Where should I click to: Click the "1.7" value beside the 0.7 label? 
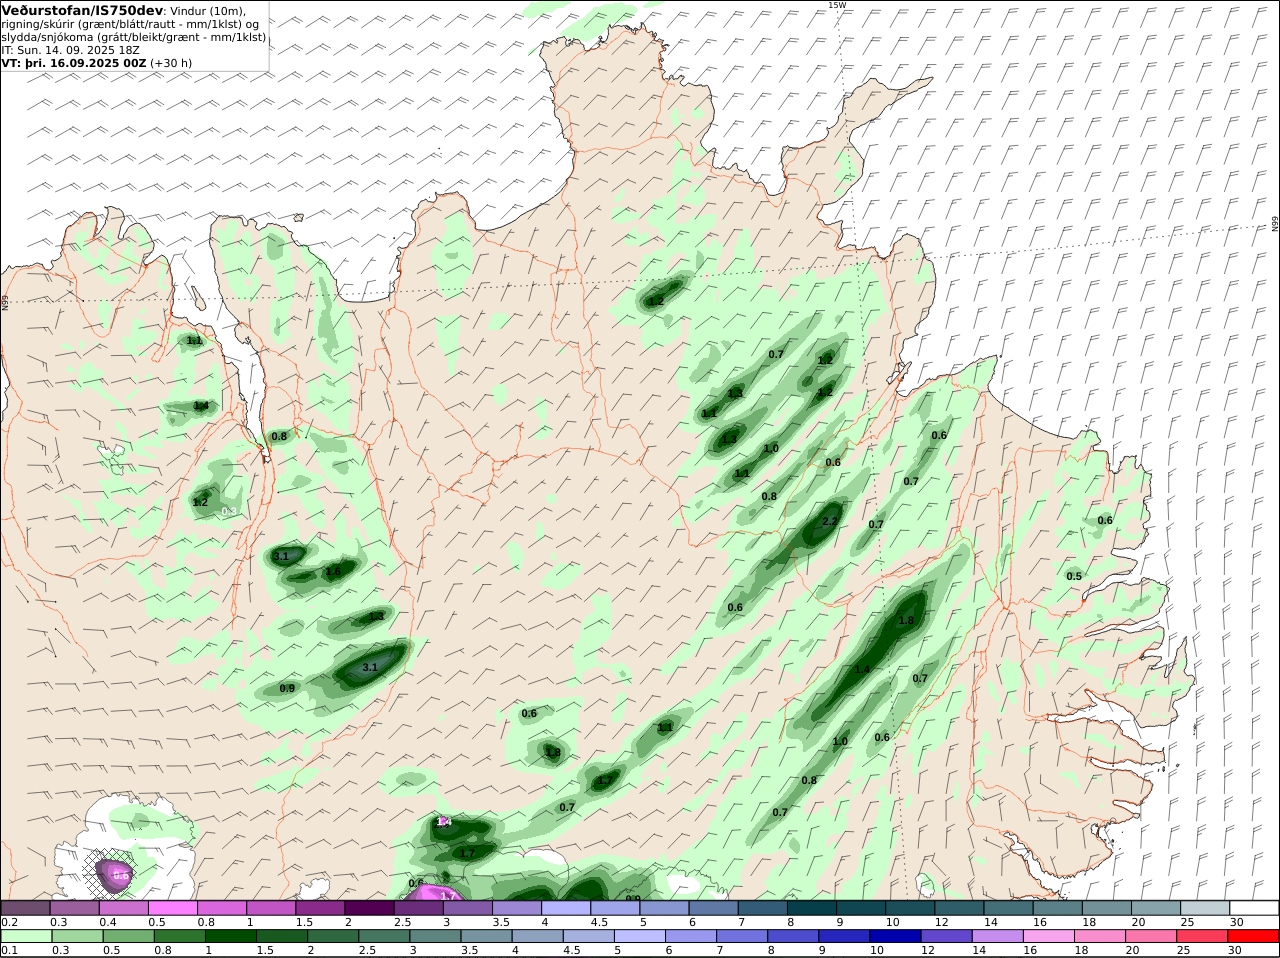(604, 781)
